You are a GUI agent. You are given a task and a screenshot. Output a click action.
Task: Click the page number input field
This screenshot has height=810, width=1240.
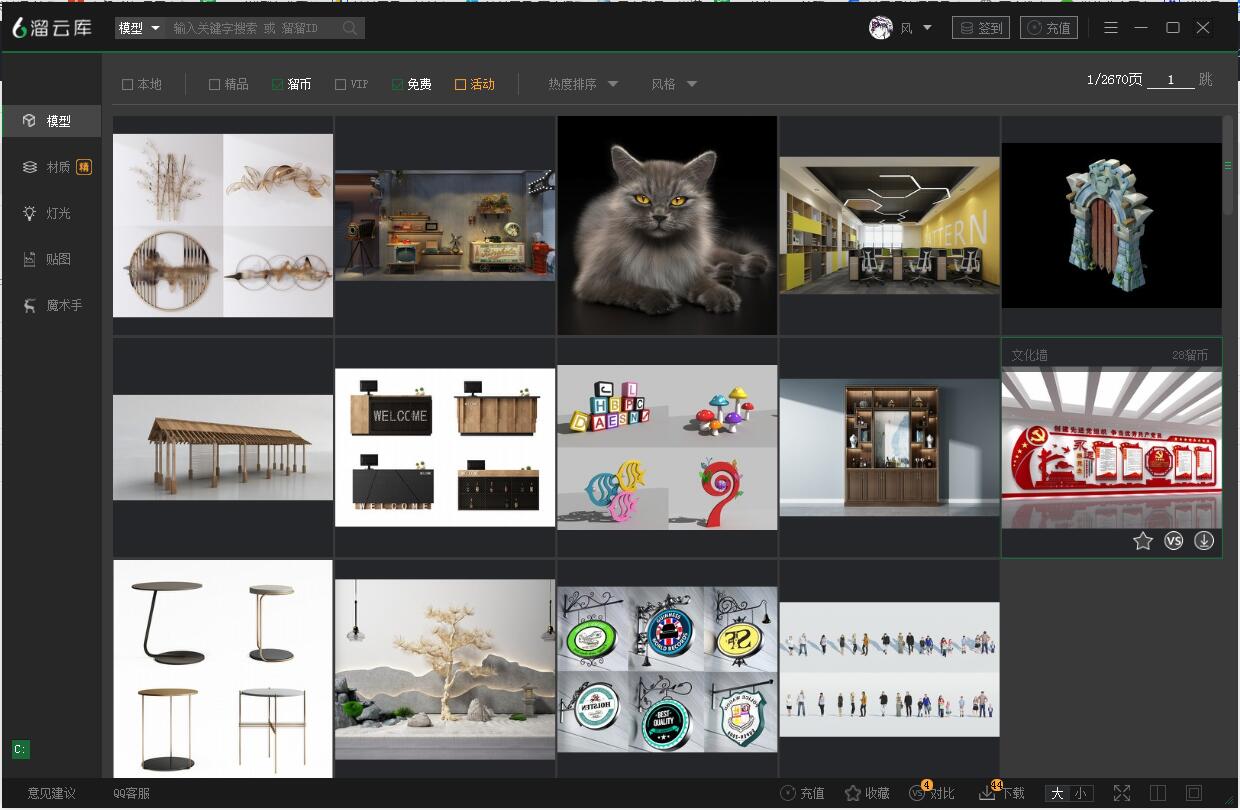[x=1170, y=80]
